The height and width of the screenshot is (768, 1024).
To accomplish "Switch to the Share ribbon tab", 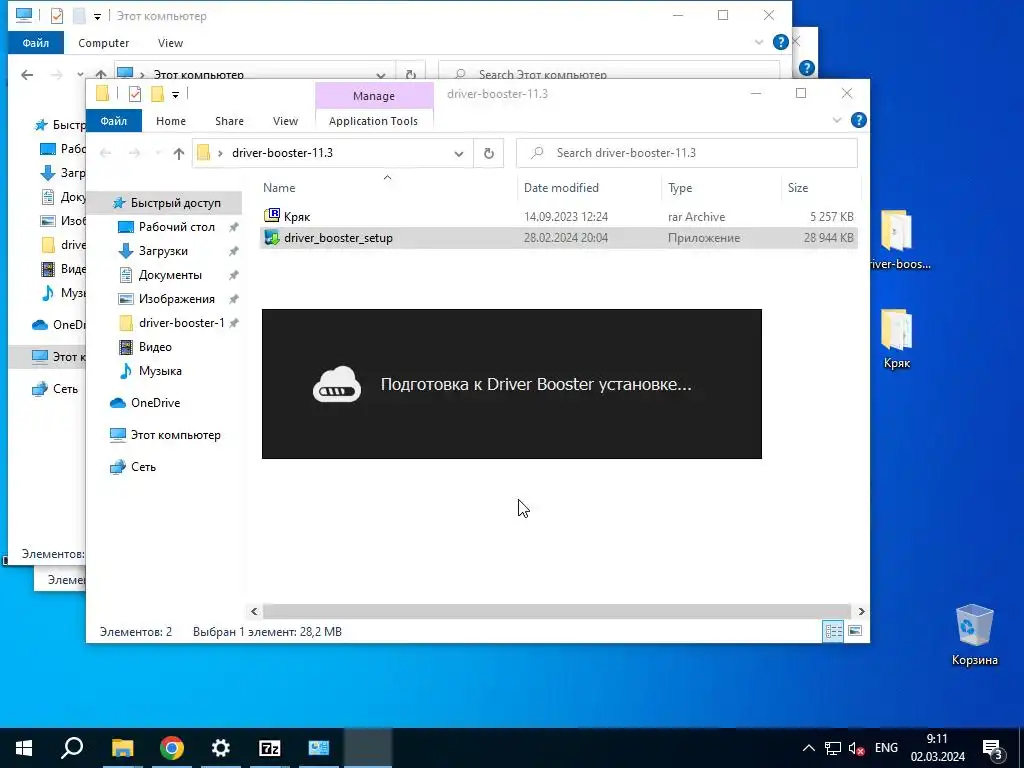I will tap(229, 121).
